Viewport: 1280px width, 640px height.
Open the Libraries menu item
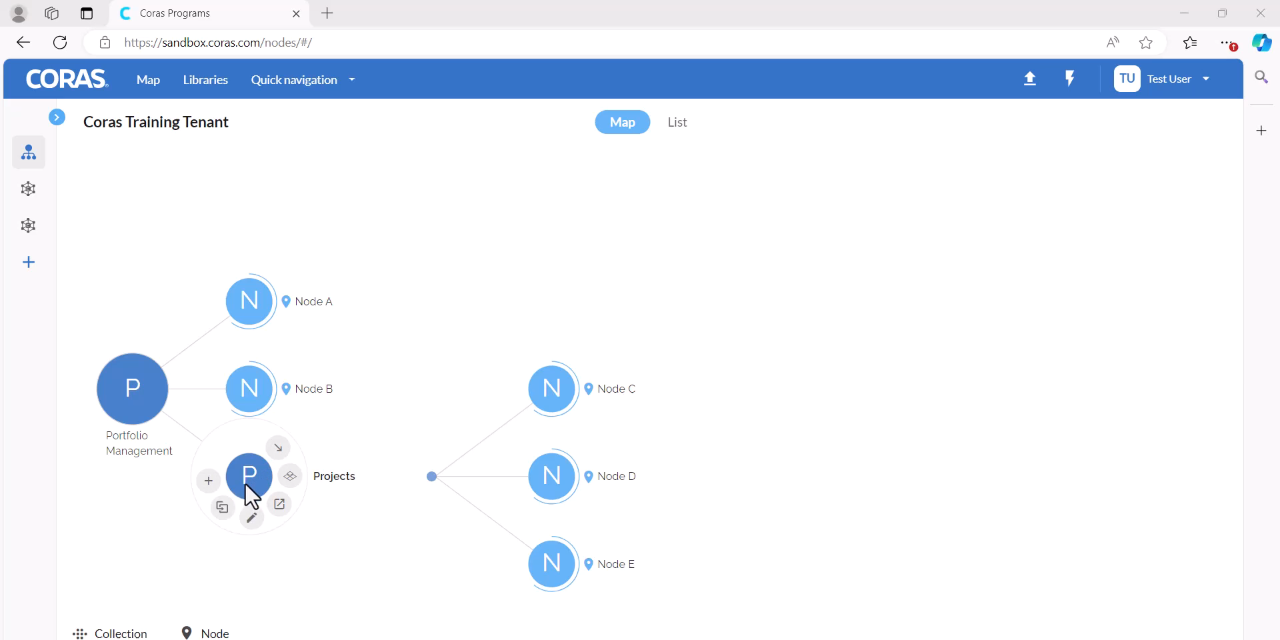(x=205, y=80)
